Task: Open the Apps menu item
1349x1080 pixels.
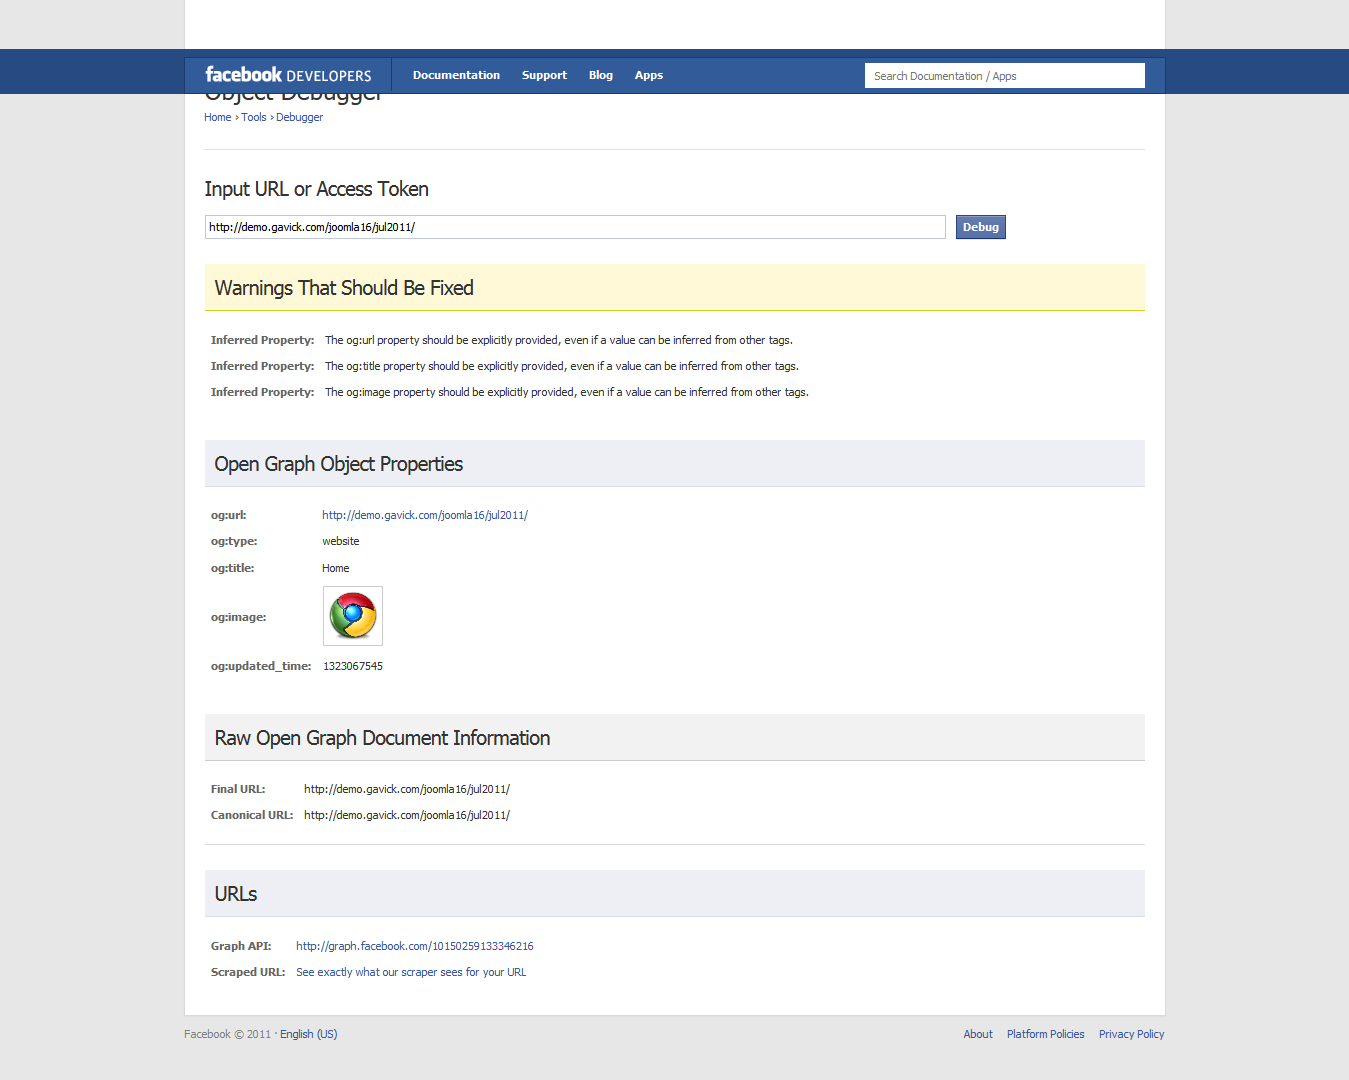Action: 649,75
